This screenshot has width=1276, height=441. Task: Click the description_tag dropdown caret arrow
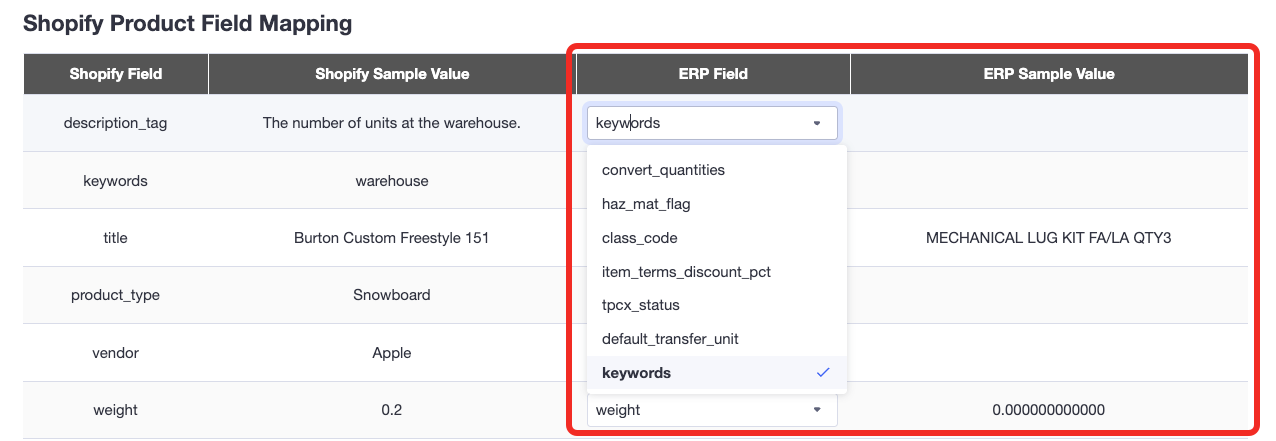817,124
